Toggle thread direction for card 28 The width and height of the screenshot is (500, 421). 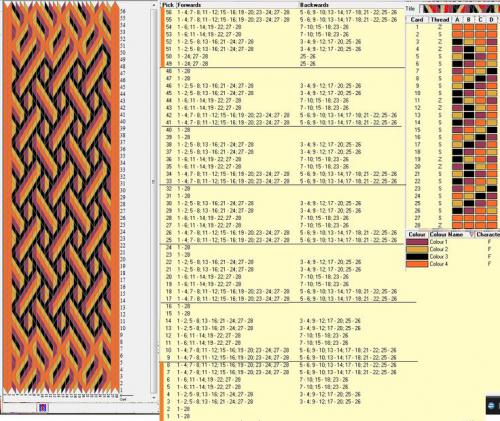point(440,225)
